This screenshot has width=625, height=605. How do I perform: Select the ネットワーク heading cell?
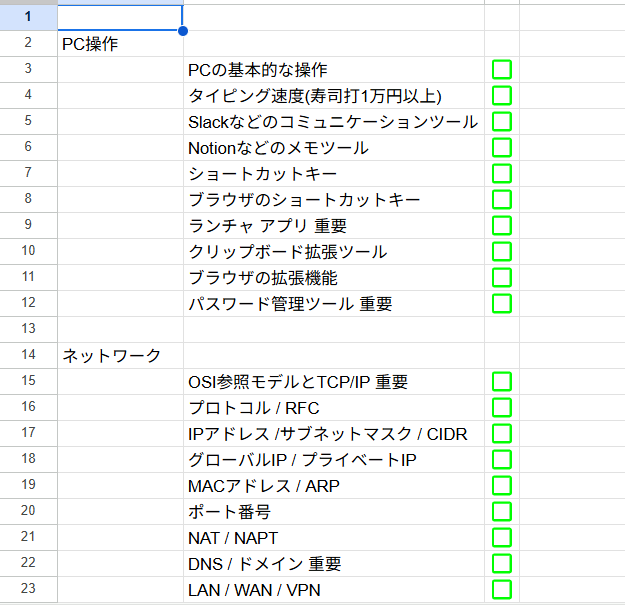click(120, 355)
